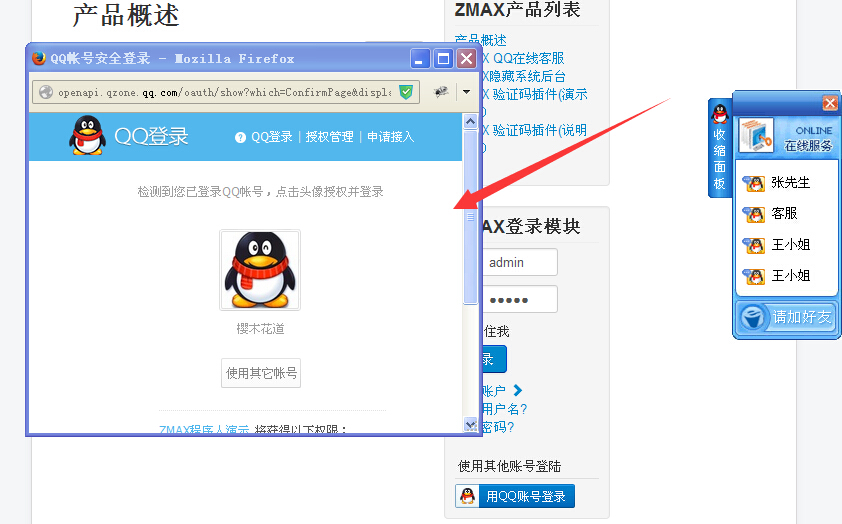Click the blue login button under the password field
This screenshot has height=524, width=842.
493,359
